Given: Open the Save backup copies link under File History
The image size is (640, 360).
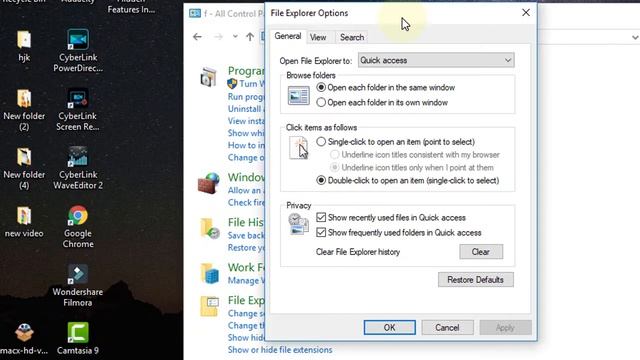Looking at the screenshot, I should (x=246, y=236).
